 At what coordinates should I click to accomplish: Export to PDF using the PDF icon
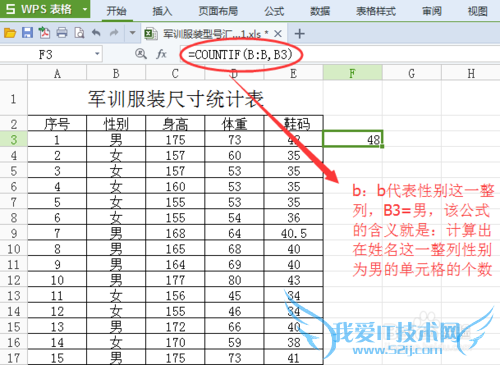pos(44,33)
